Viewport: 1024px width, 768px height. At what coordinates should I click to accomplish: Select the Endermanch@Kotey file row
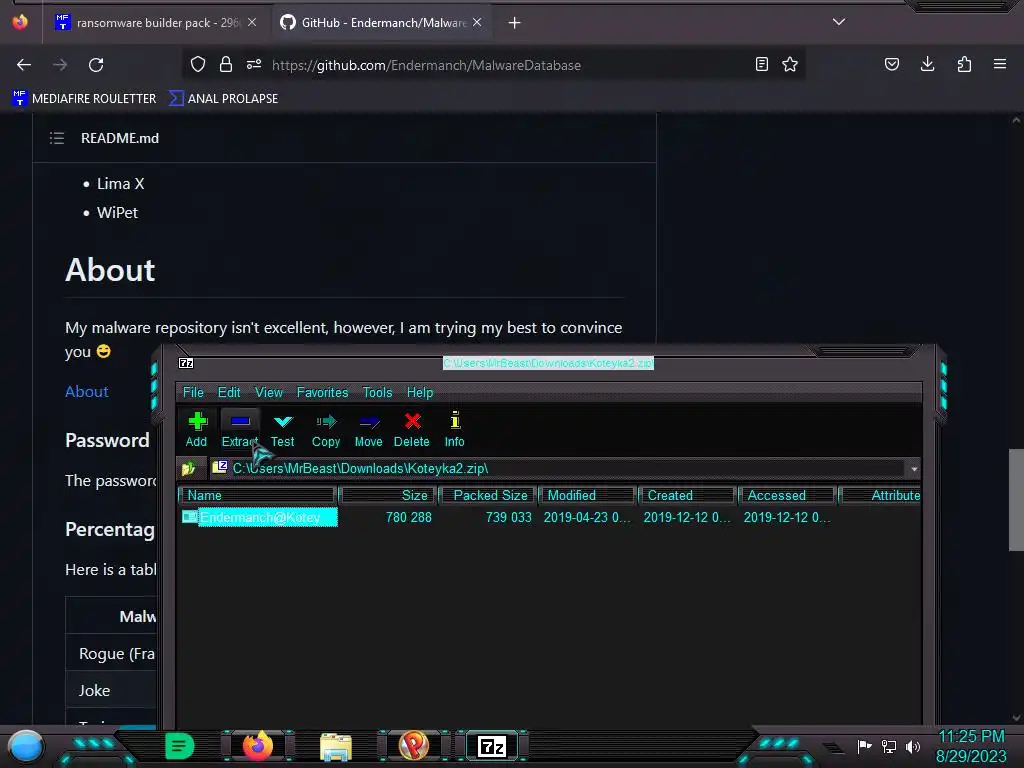(x=259, y=517)
